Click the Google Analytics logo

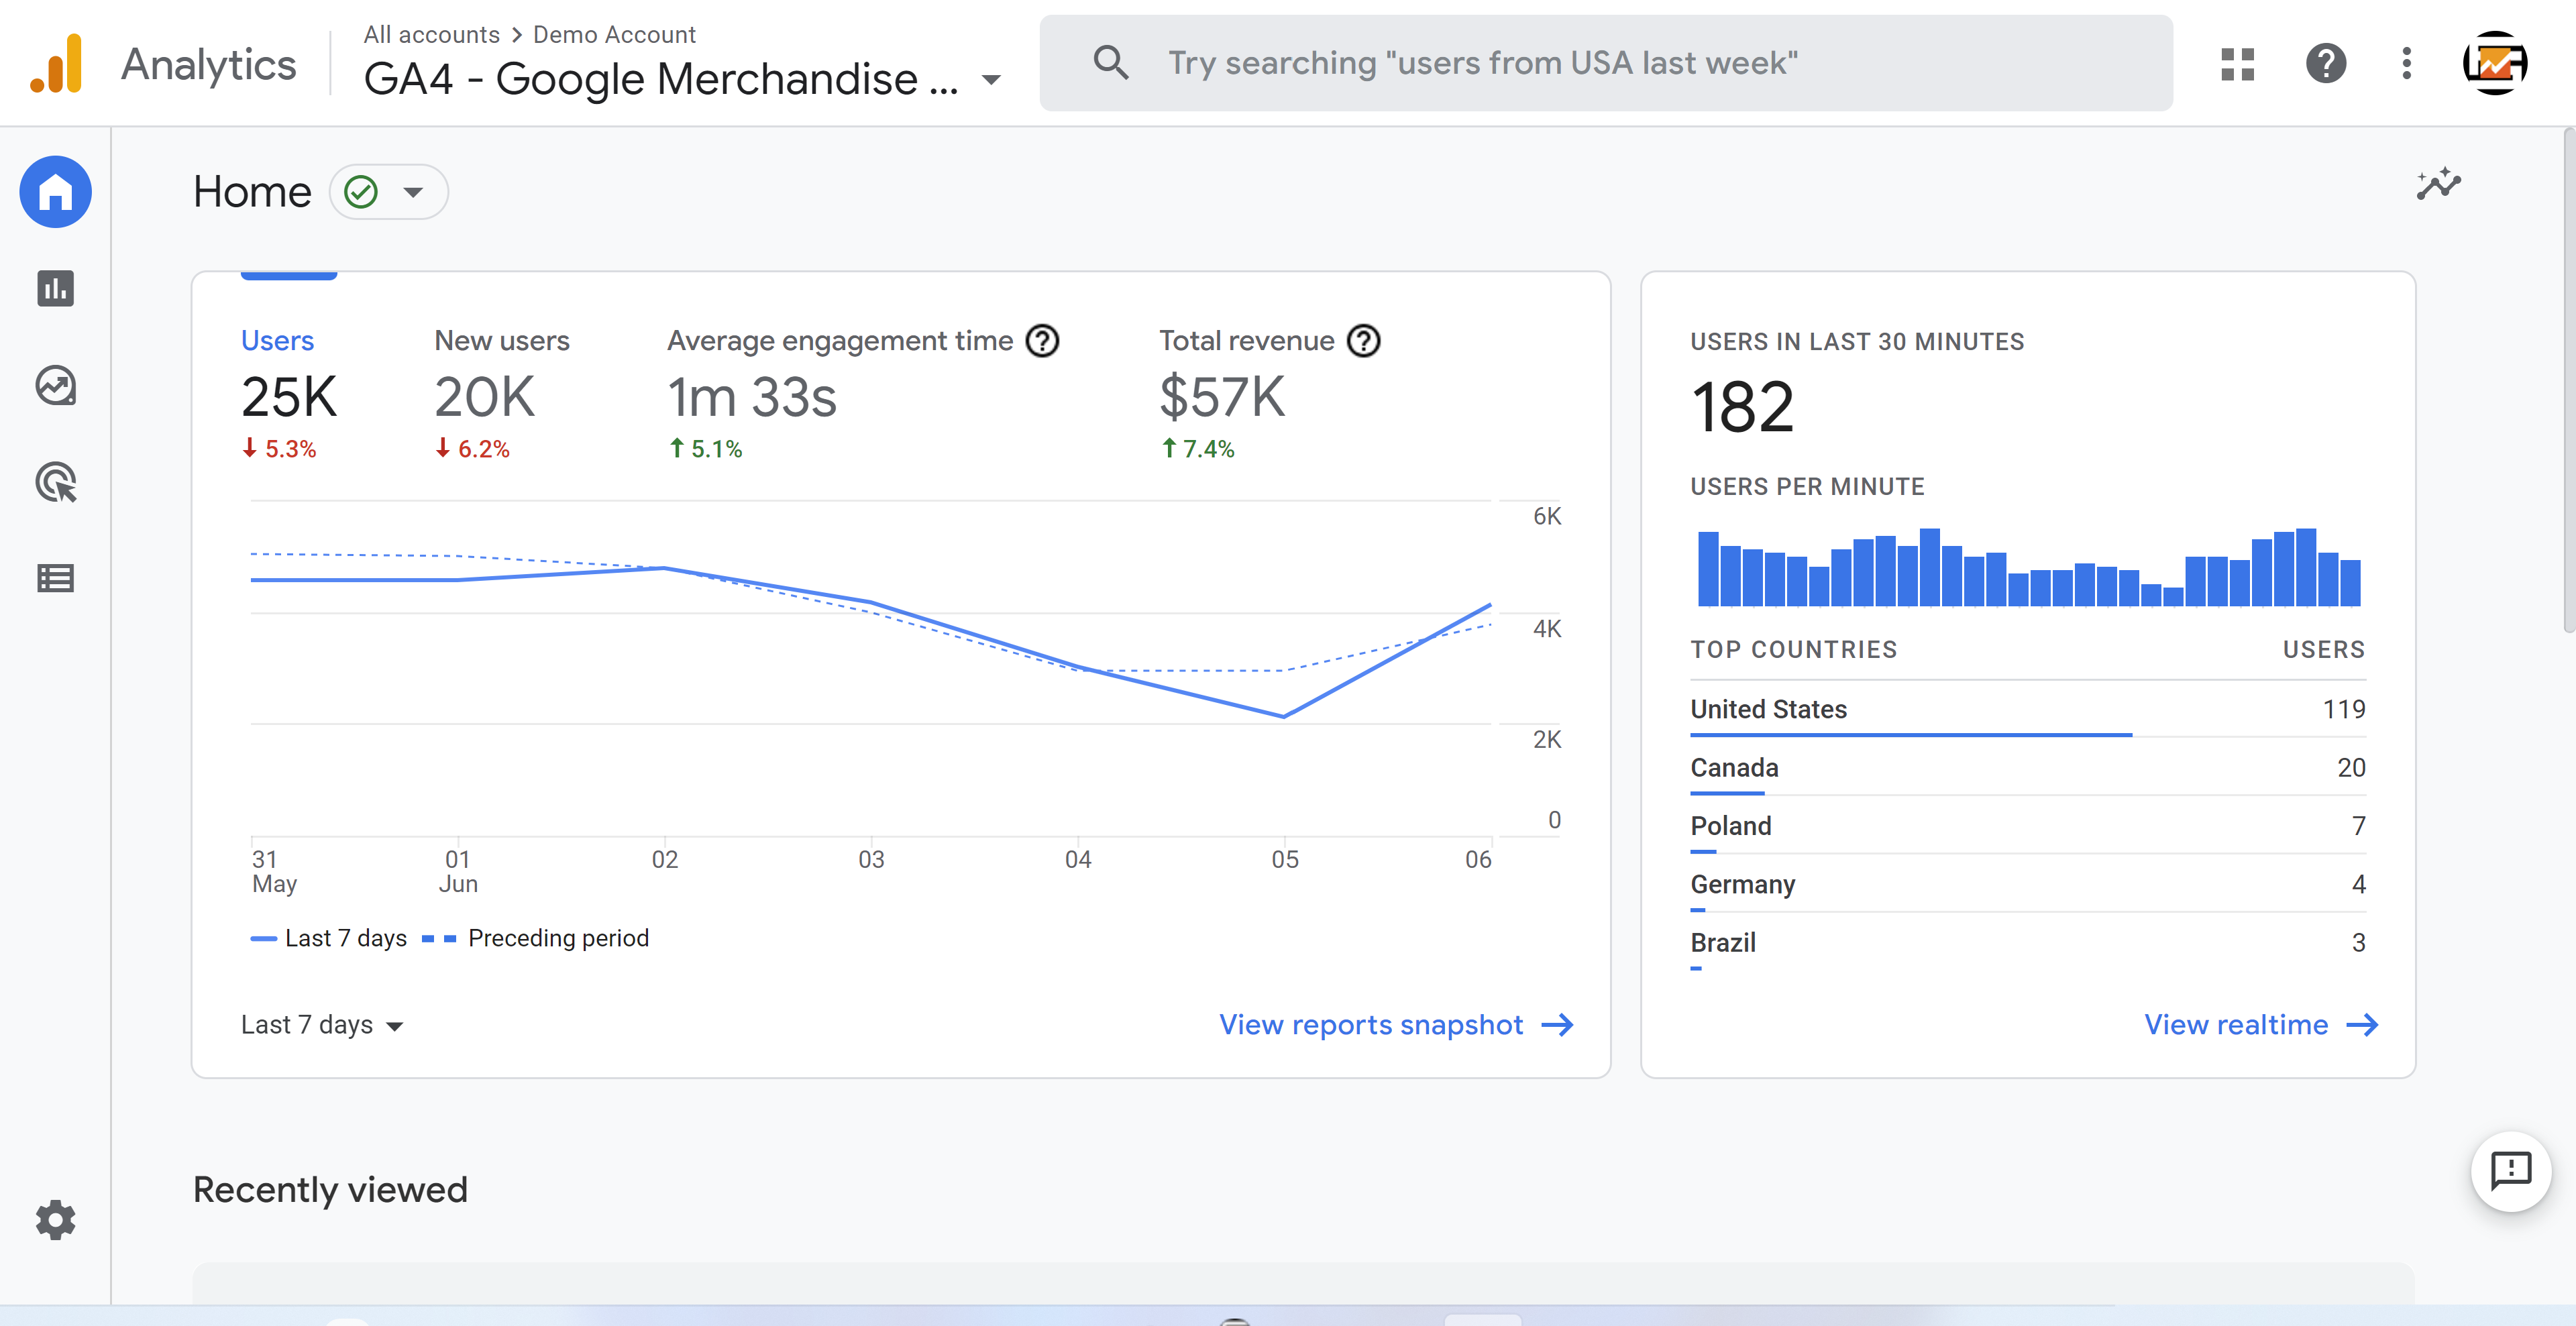[56, 64]
